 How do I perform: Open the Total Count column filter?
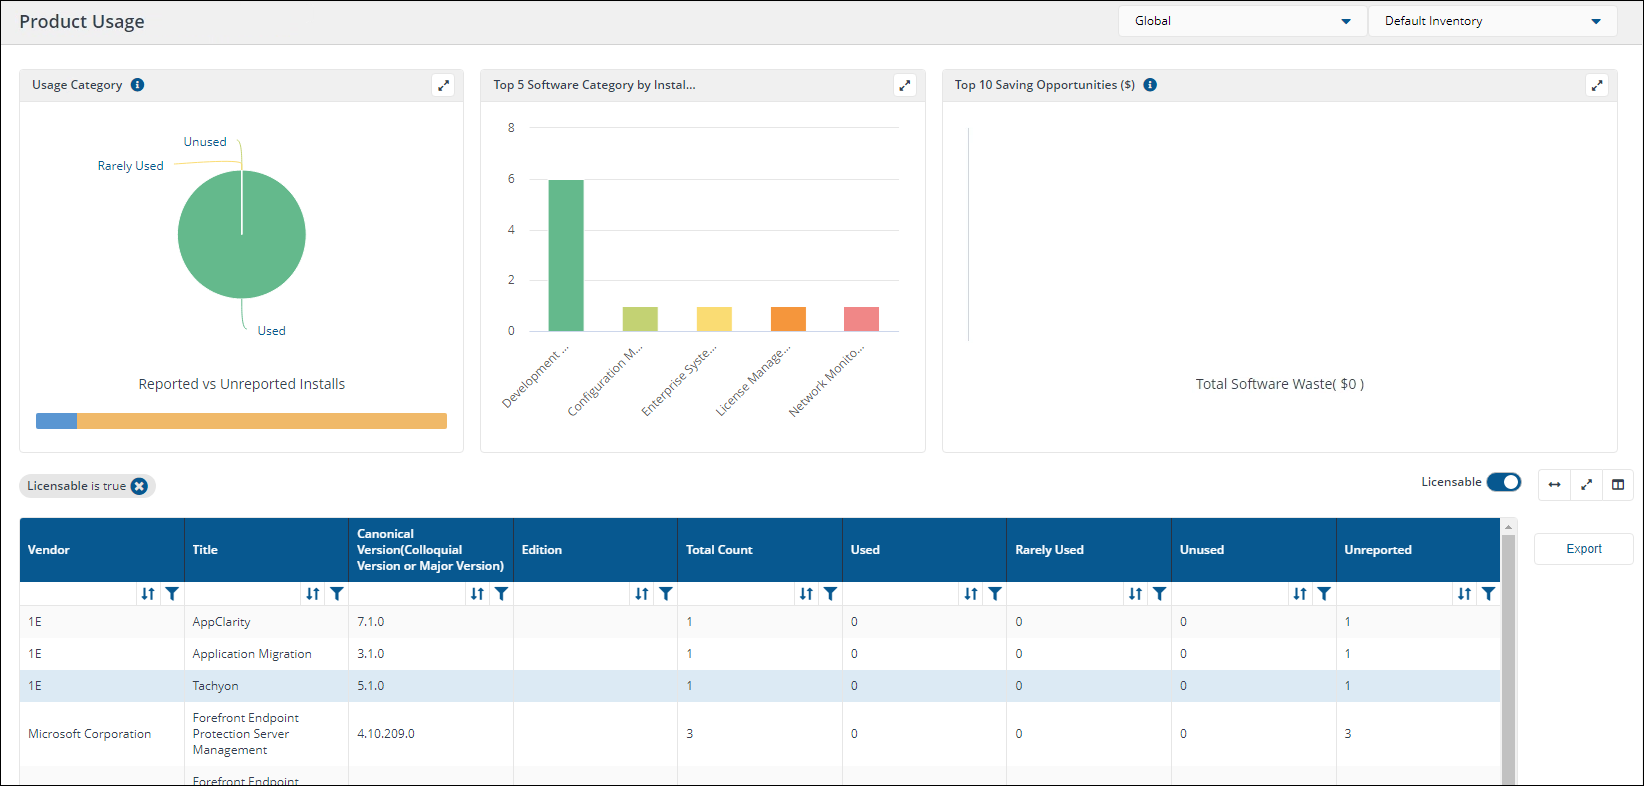tap(830, 594)
